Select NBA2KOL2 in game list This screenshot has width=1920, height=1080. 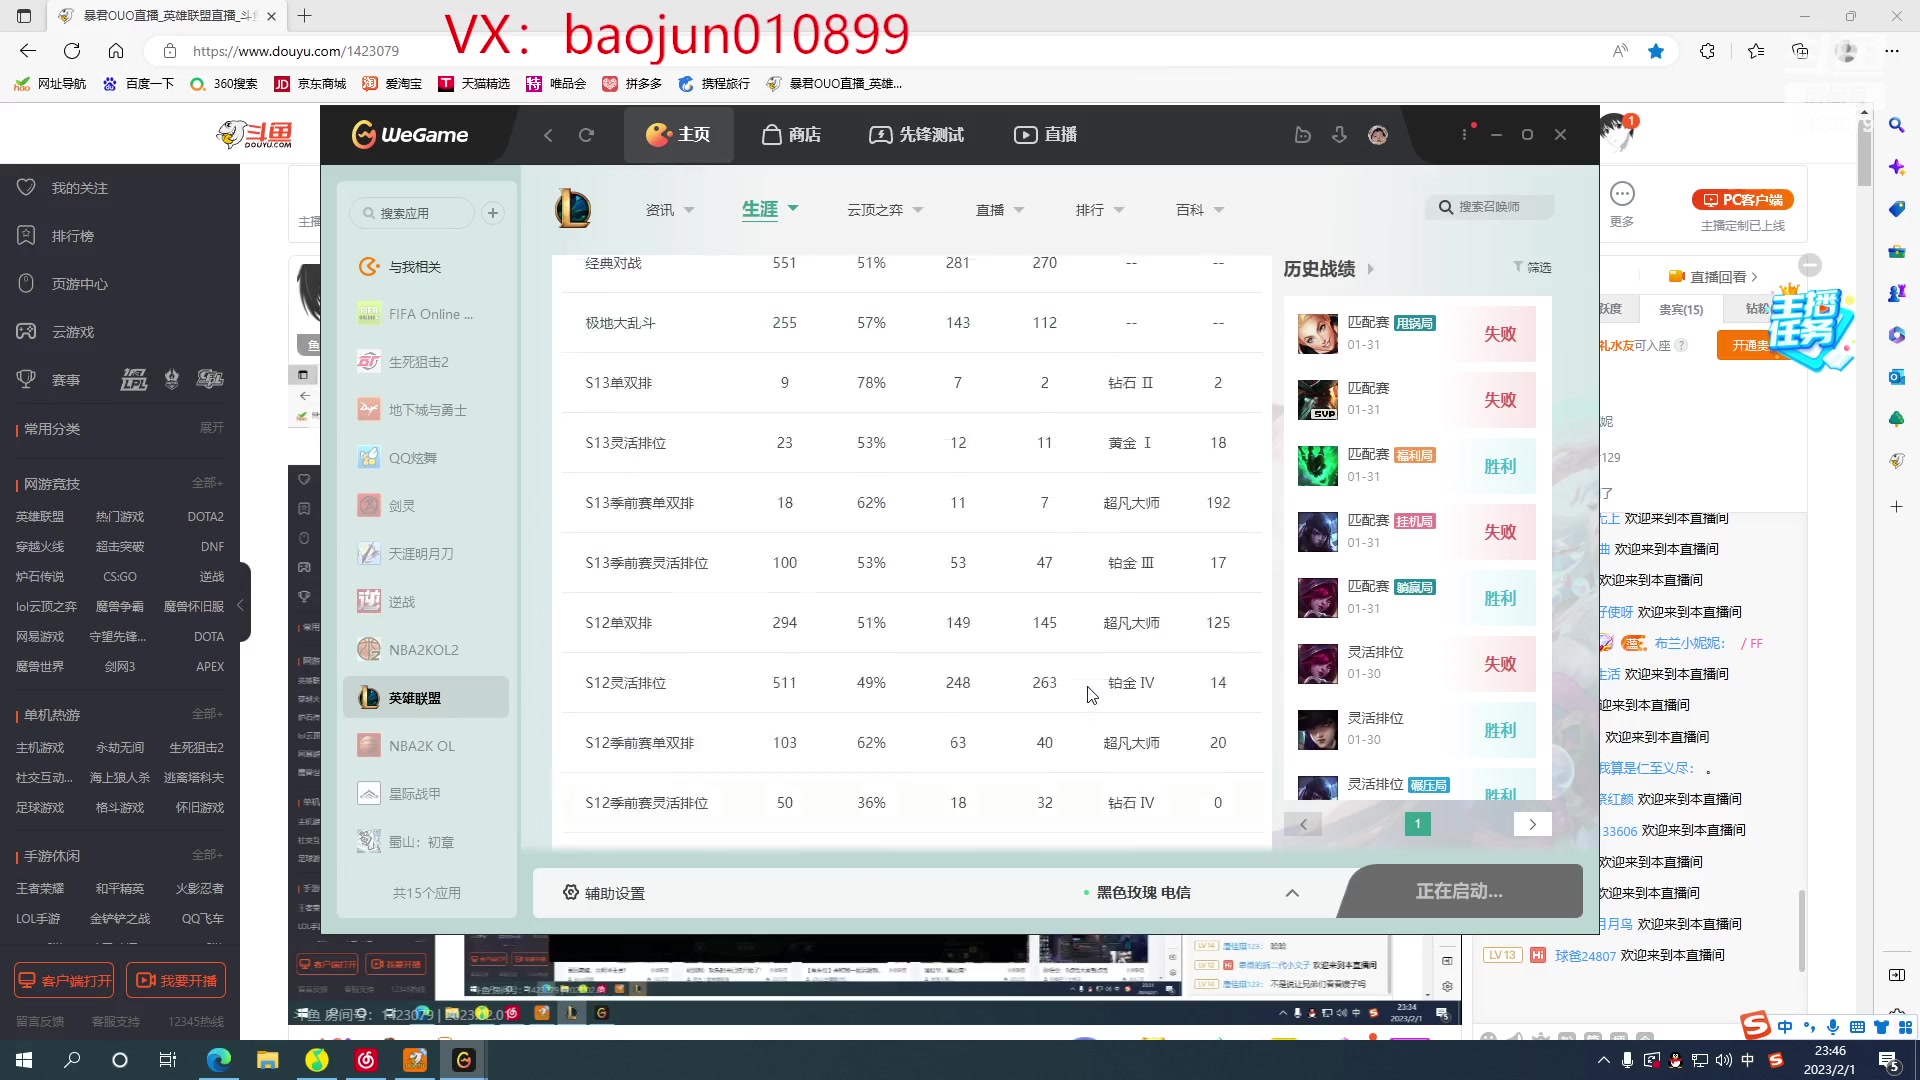pos(425,650)
